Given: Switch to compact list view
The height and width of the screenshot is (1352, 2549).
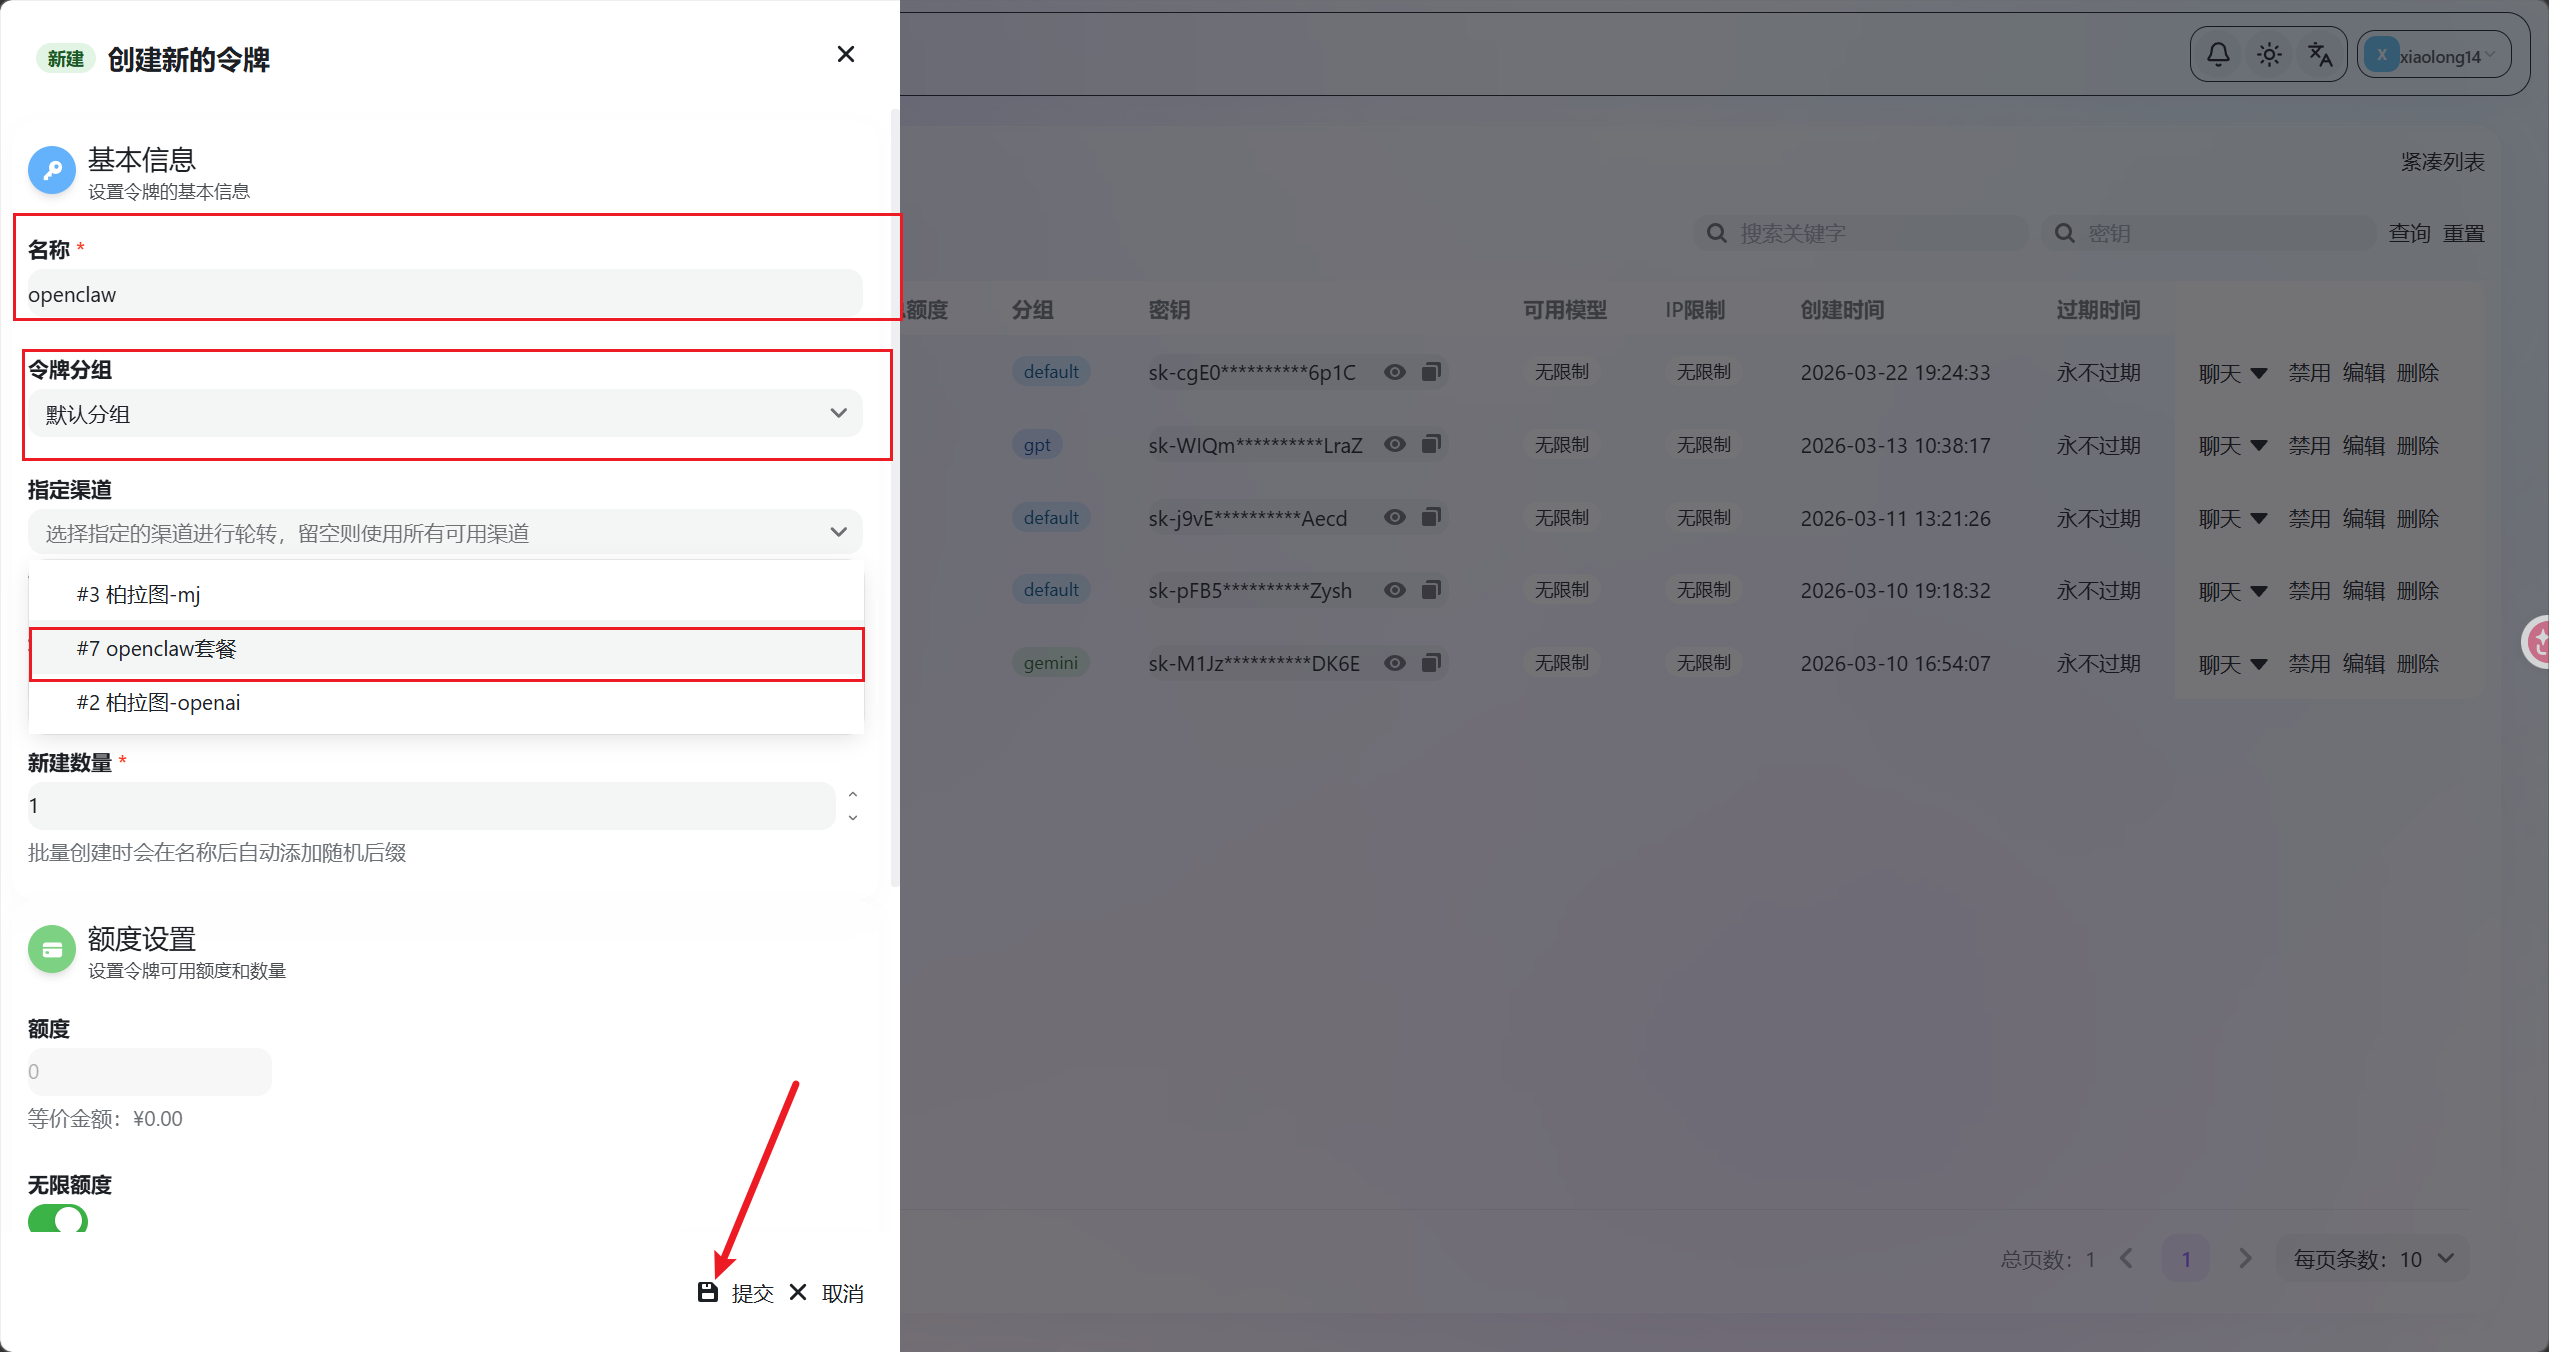Looking at the screenshot, I should [x=2442, y=162].
